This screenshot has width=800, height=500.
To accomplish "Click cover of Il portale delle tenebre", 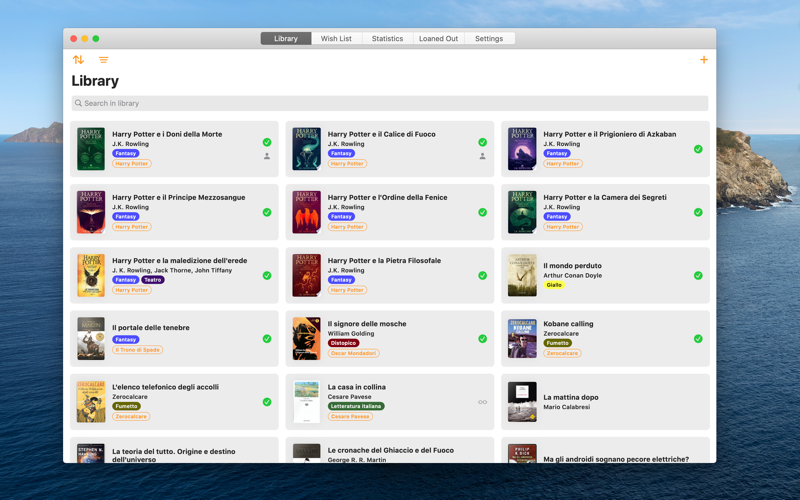I will click(91, 339).
